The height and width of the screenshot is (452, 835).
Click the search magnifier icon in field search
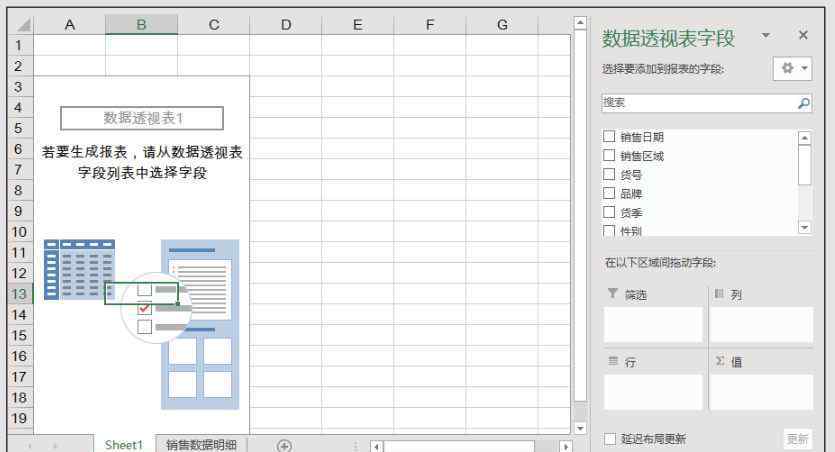pyautogui.click(x=804, y=103)
